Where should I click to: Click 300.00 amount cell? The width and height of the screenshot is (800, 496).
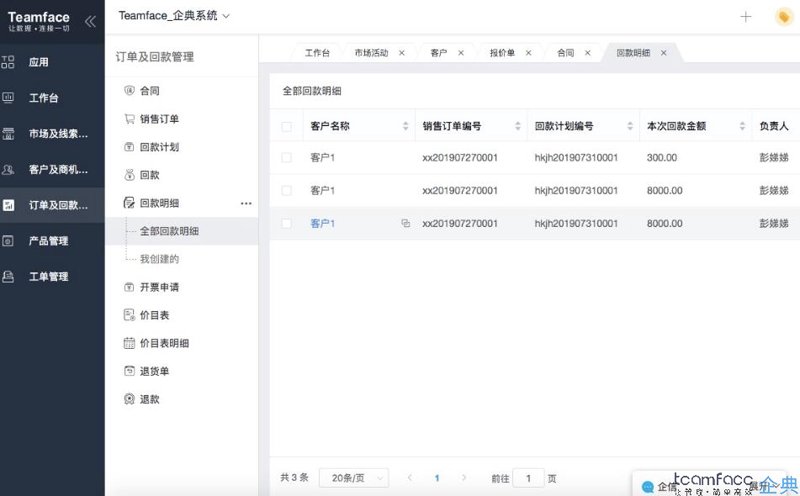point(662,158)
